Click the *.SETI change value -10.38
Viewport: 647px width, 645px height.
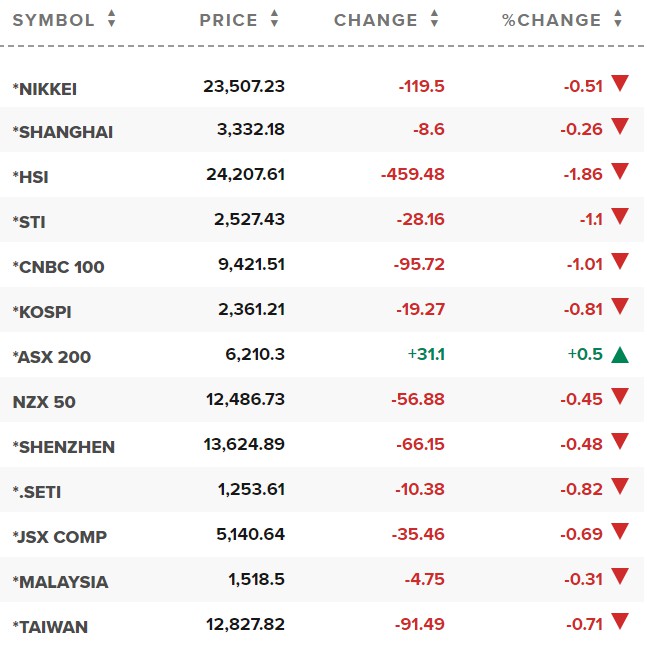click(x=419, y=491)
